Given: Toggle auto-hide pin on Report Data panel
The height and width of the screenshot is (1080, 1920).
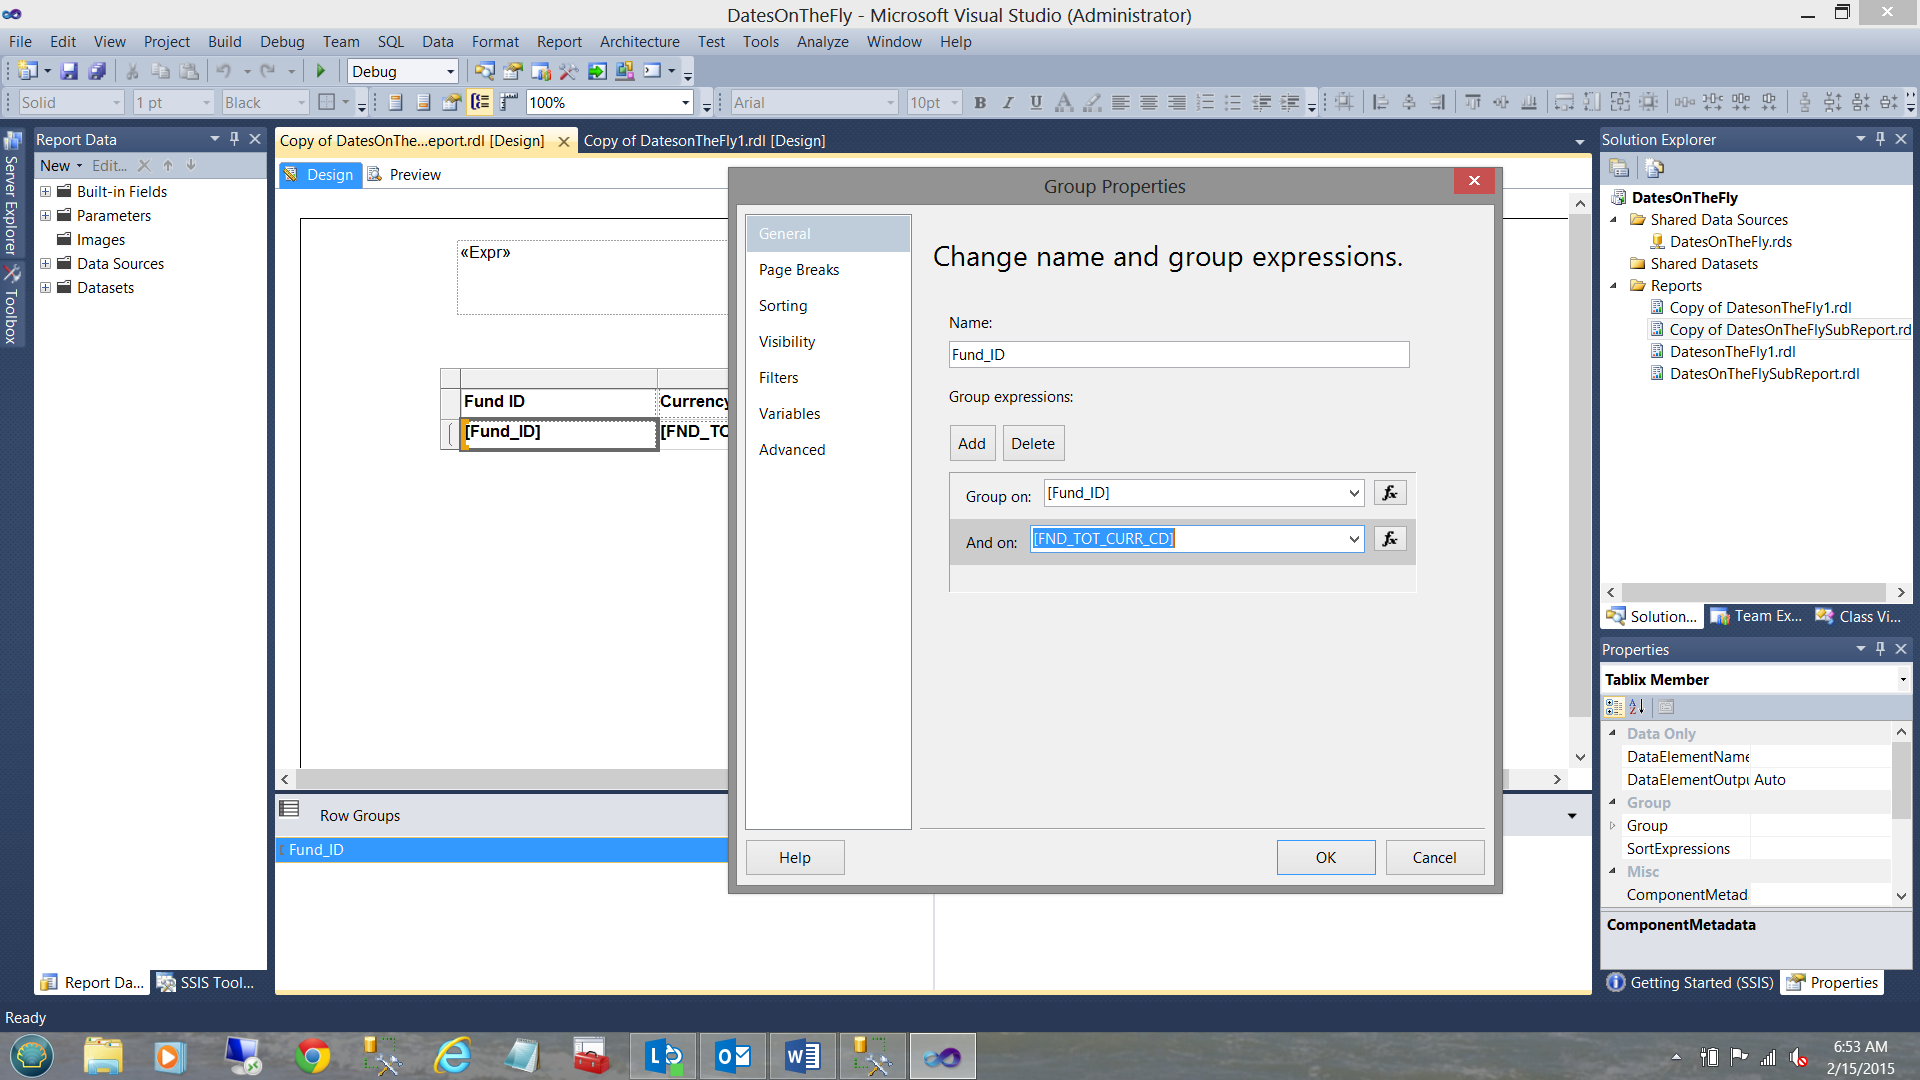Looking at the screenshot, I should pyautogui.click(x=234, y=139).
